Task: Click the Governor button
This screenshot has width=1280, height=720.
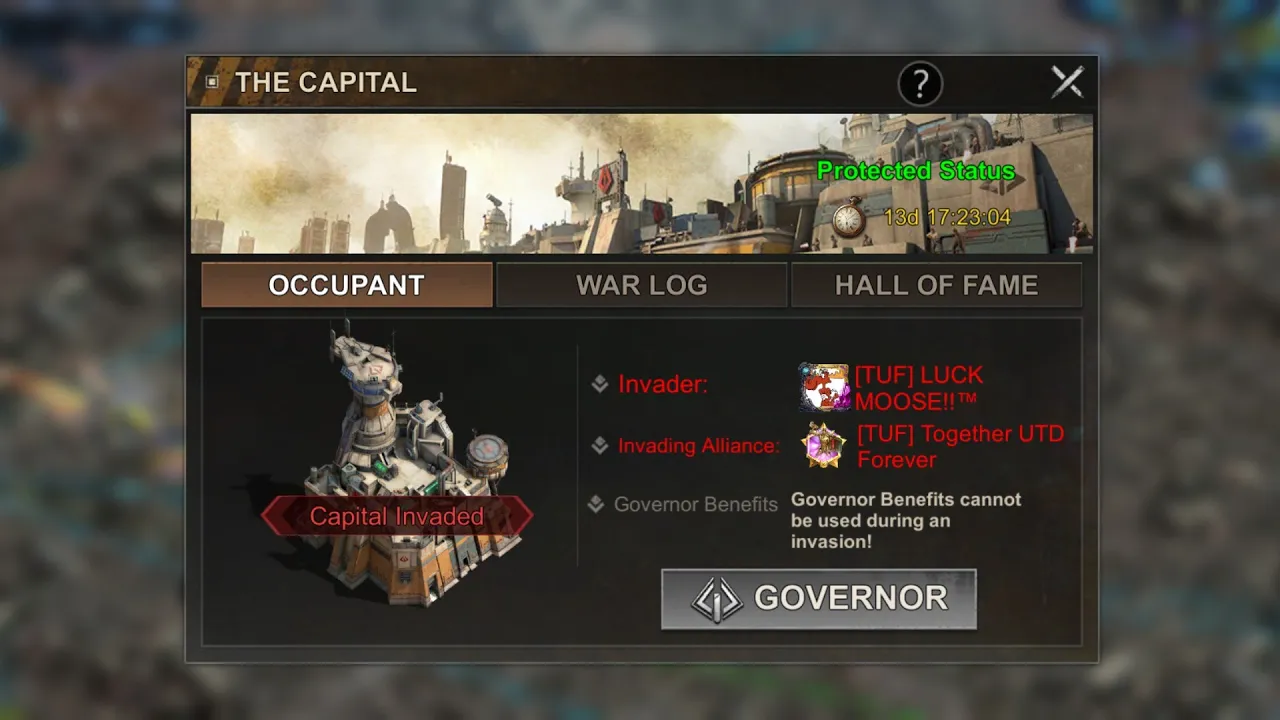Action: tap(818, 599)
